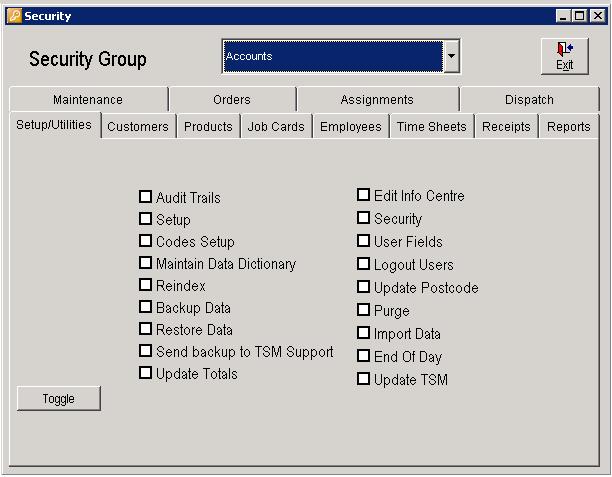612x477 pixels.
Task: Go to the Reports tab
Action: [568, 127]
